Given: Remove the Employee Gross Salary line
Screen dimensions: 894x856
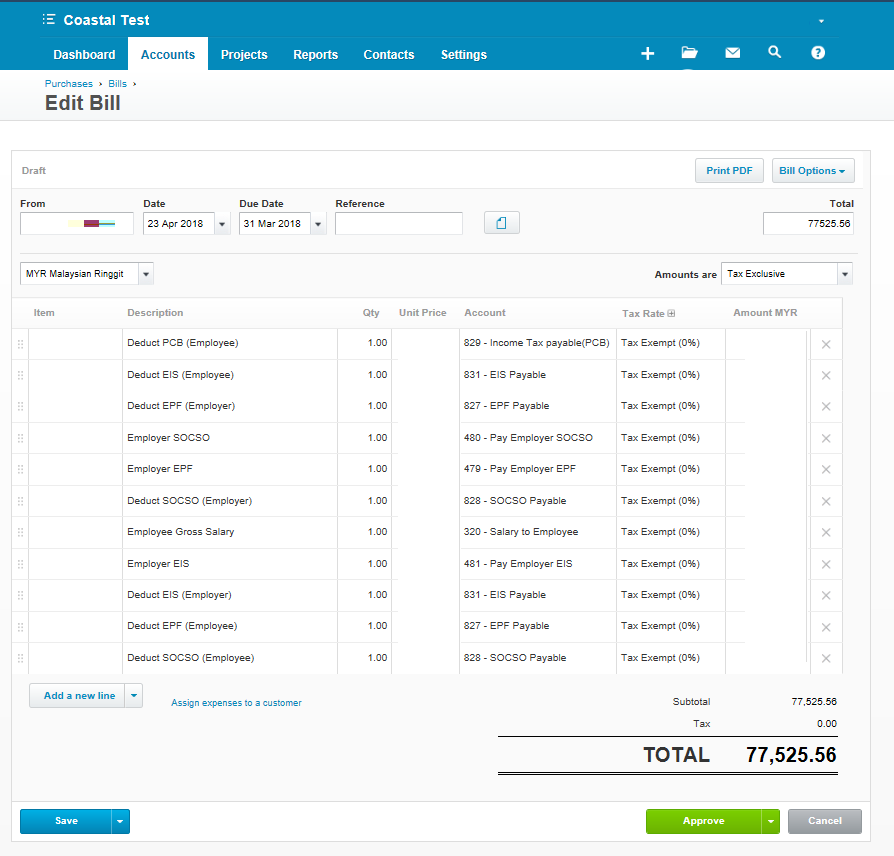Looking at the screenshot, I should [826, 532].
